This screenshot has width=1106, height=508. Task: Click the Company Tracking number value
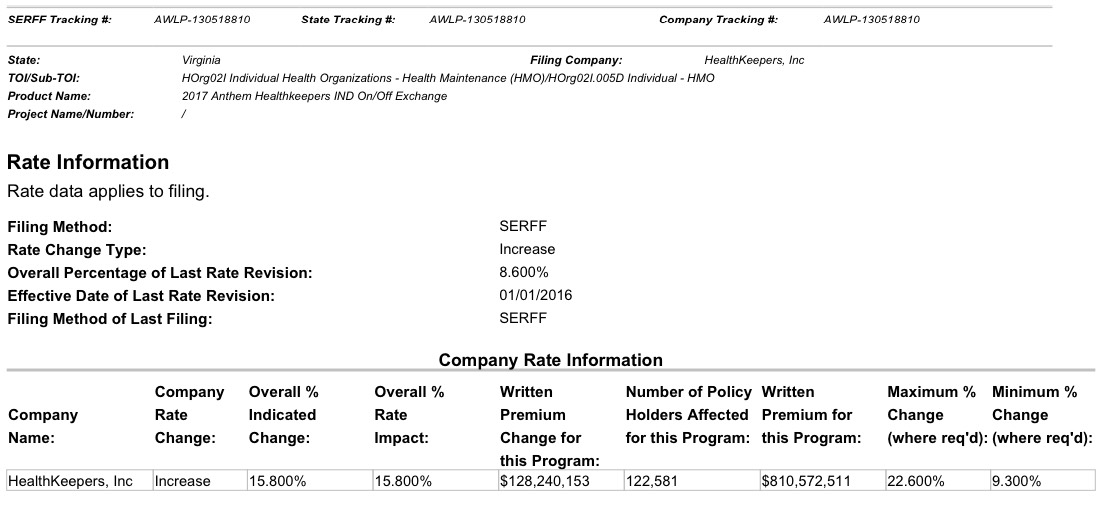tap(872, 20)
